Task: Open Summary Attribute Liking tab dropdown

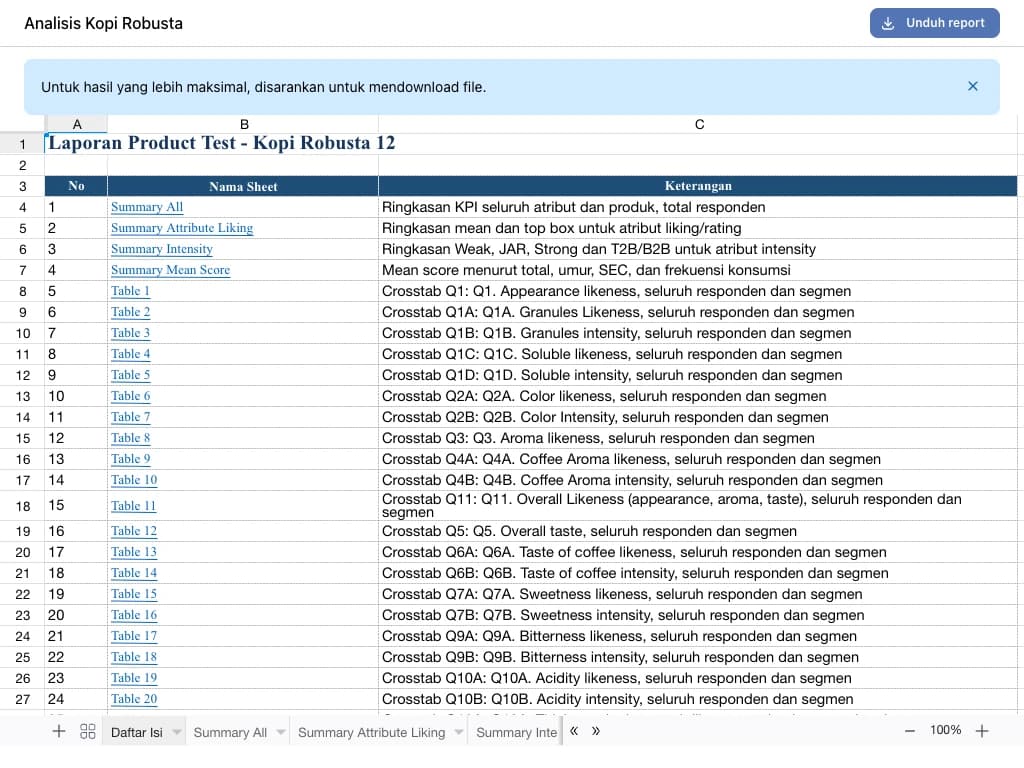Action: tap(459, 732)
